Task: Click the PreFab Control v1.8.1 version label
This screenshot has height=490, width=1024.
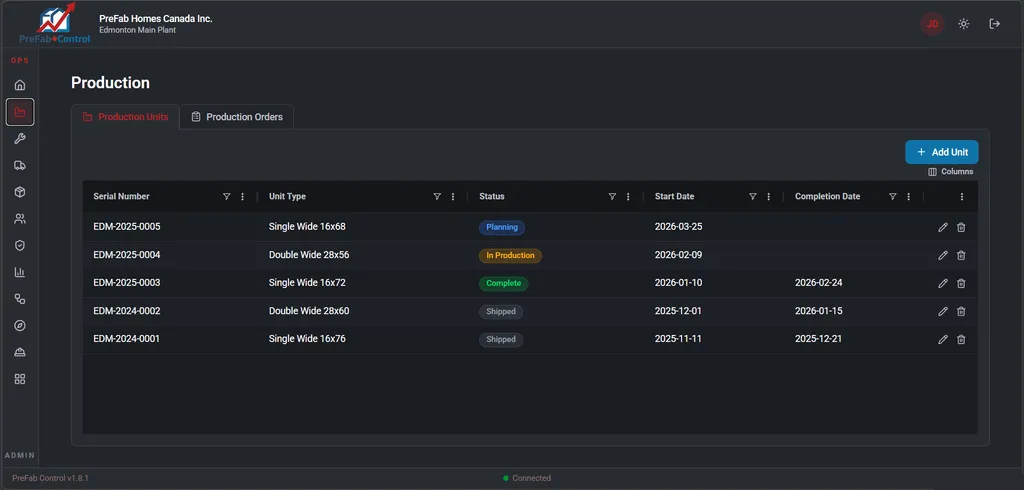Action: [50, 478]
